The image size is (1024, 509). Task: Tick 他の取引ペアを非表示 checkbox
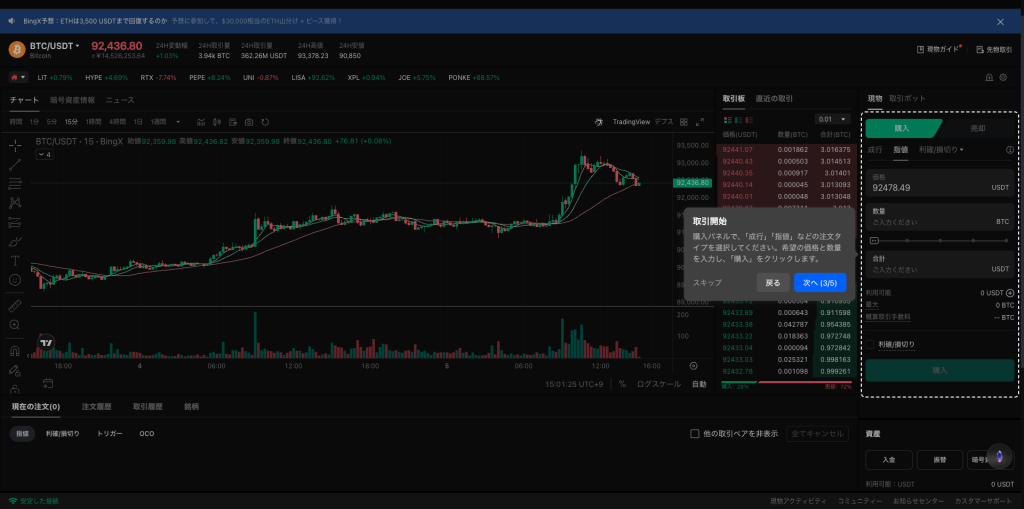pyautogui.click(x=695, y=434)
